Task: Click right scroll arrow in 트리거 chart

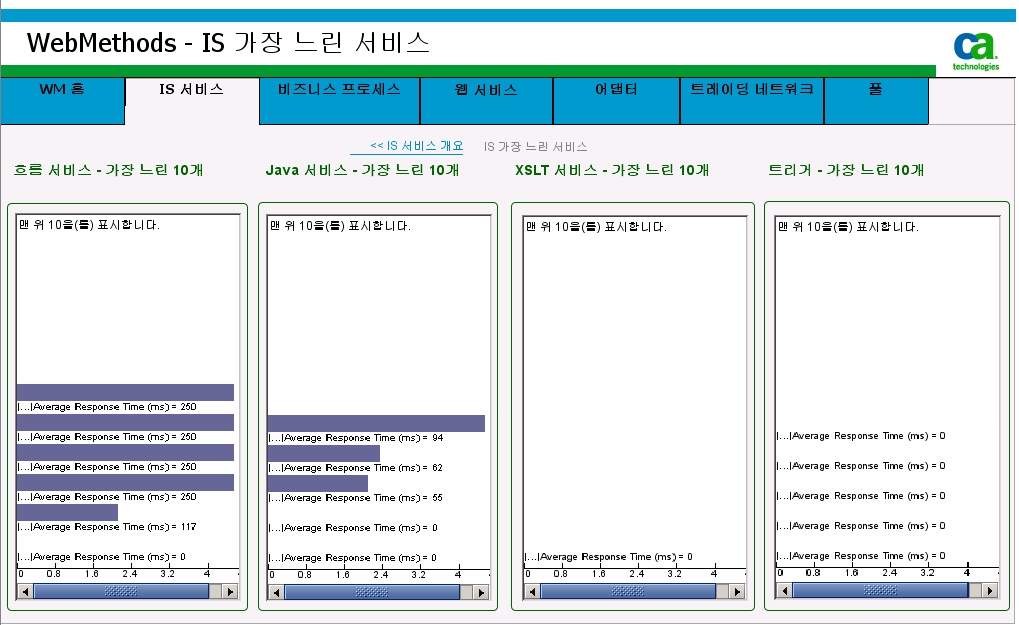Action: [x=989, y=591]
